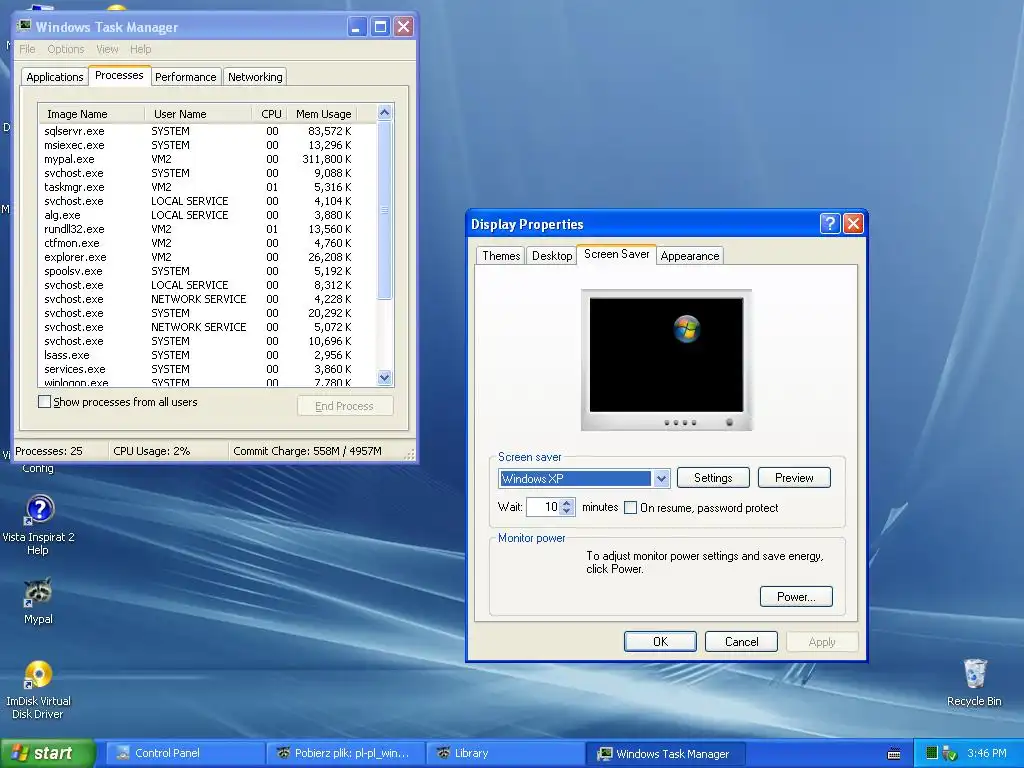Switch to the Applications tab
This screenshot has width=1024, height=768.
(55, 77)
